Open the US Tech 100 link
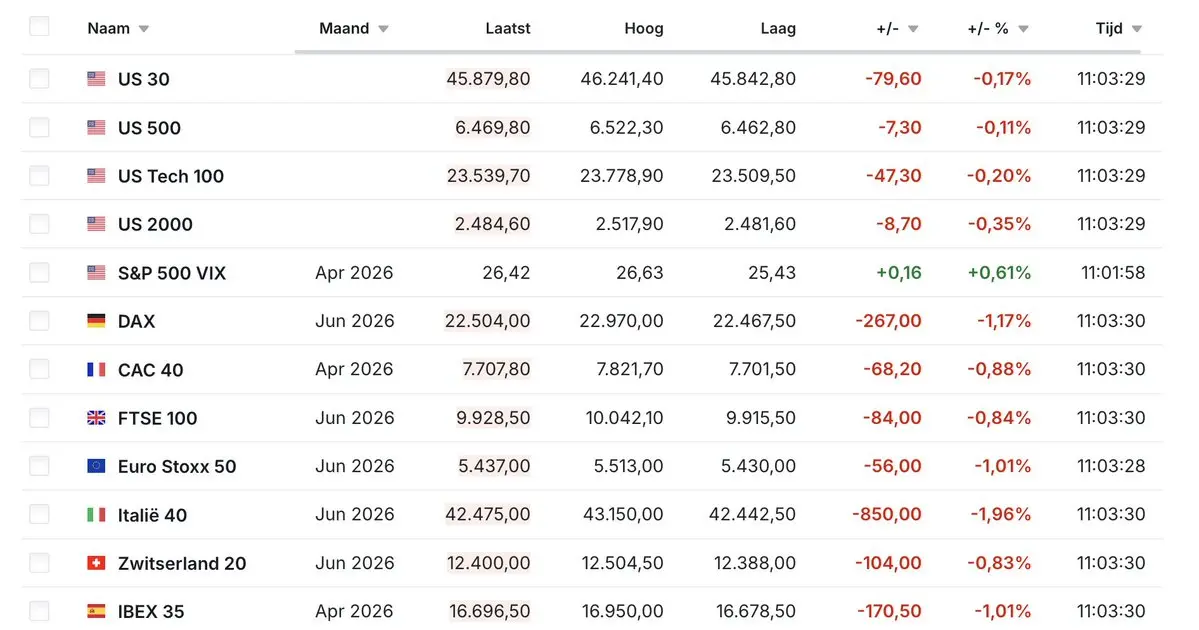 (x=170, y=176)
